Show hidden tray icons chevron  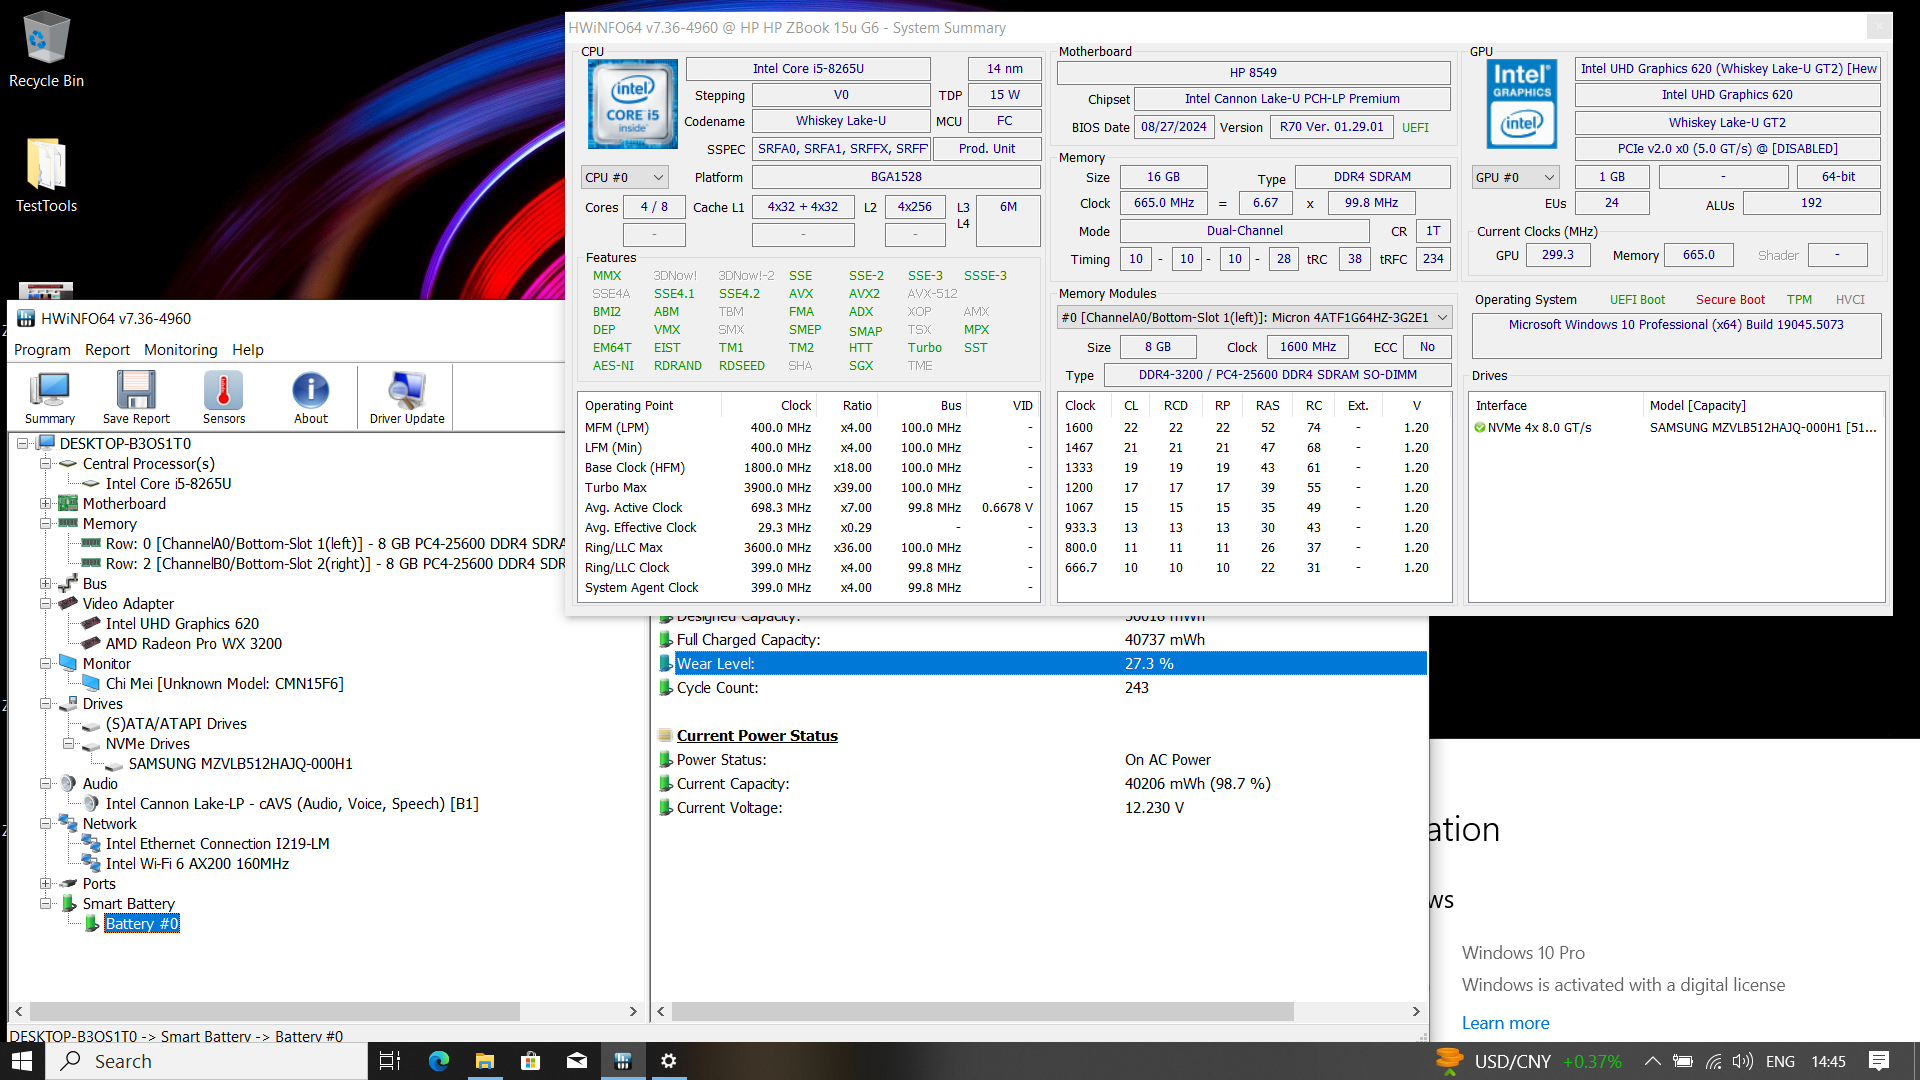[1652, 1061]
